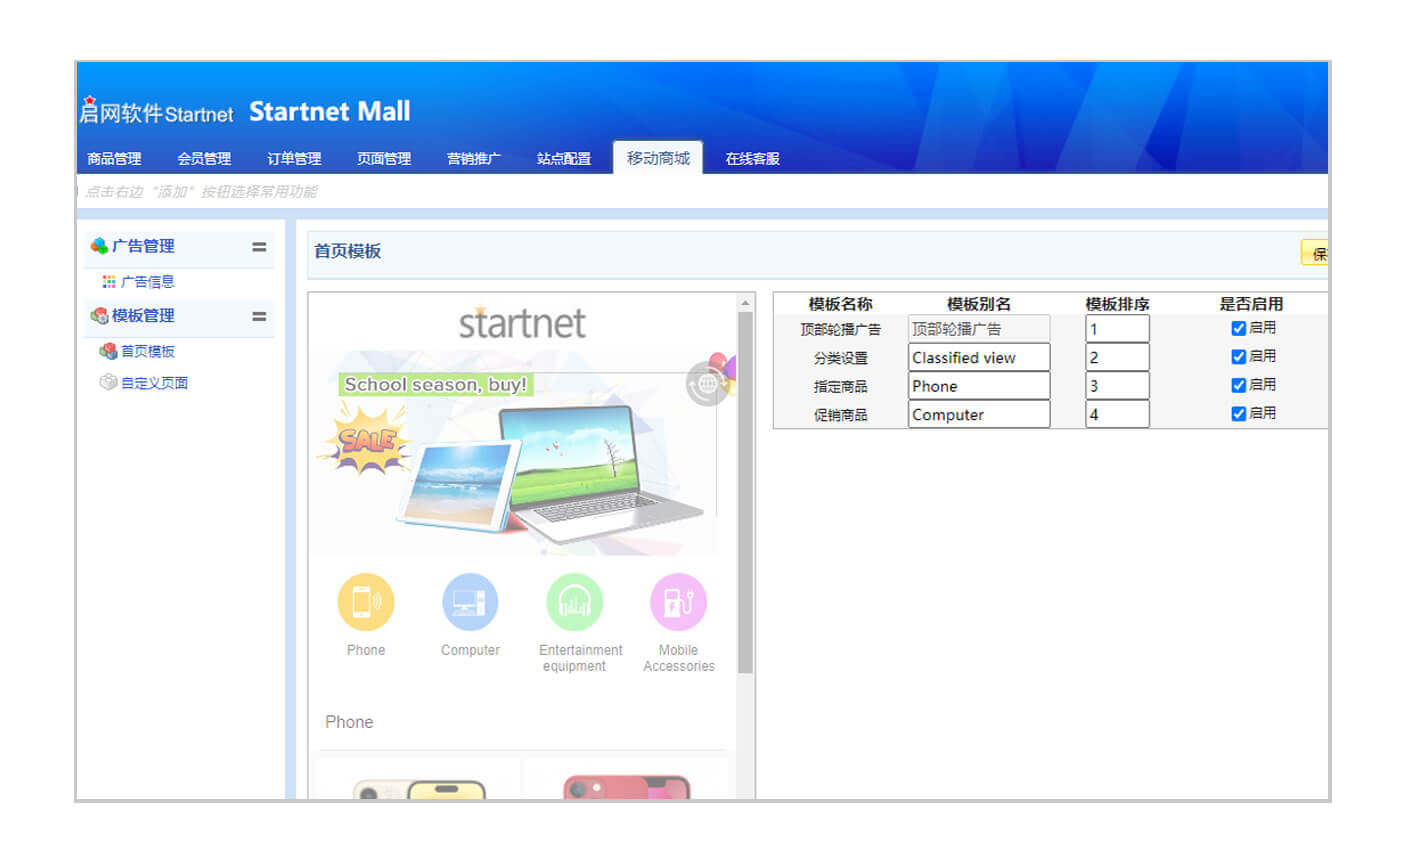Switch to the 在线客服 tab
The height and width of the screenshot is (860, 1410).
752,159
